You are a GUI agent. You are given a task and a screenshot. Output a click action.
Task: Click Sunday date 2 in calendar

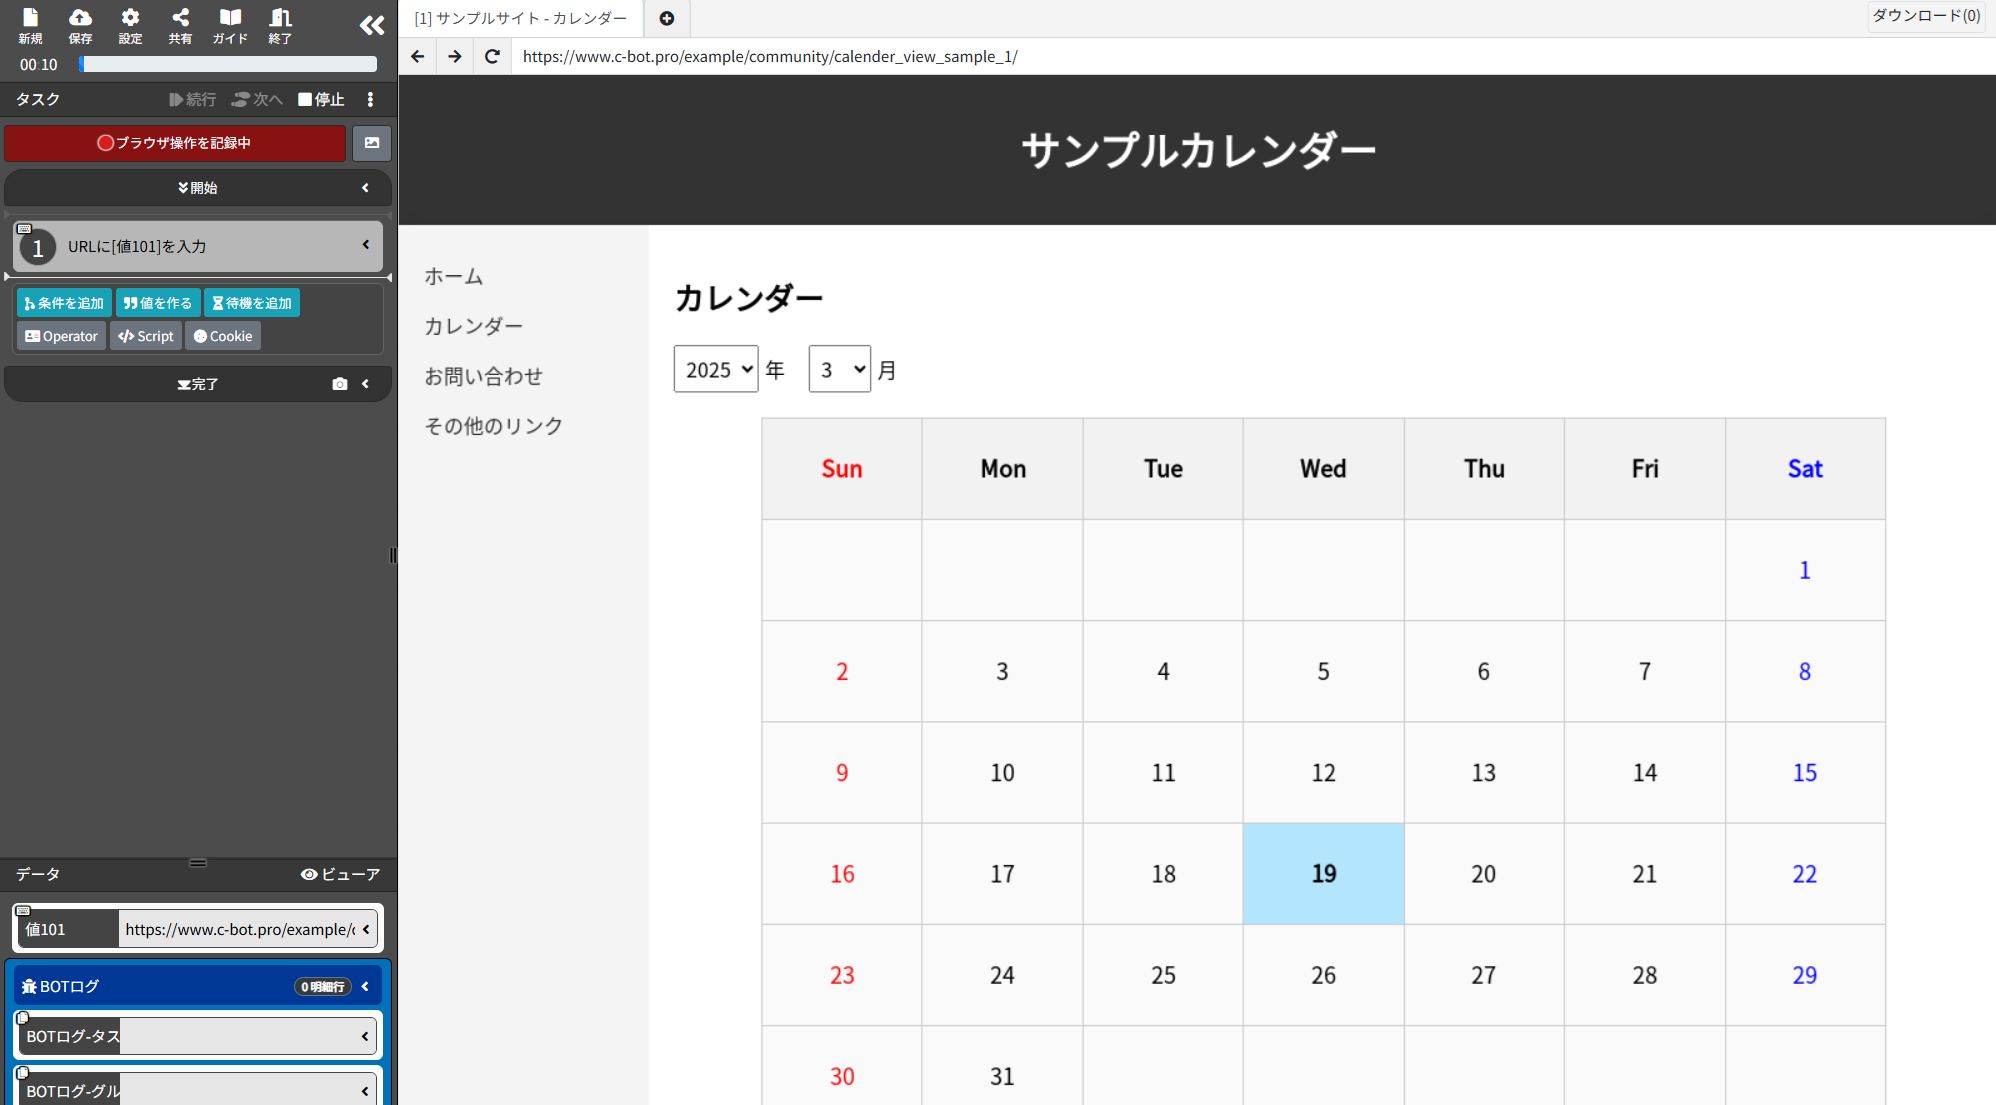842,671
